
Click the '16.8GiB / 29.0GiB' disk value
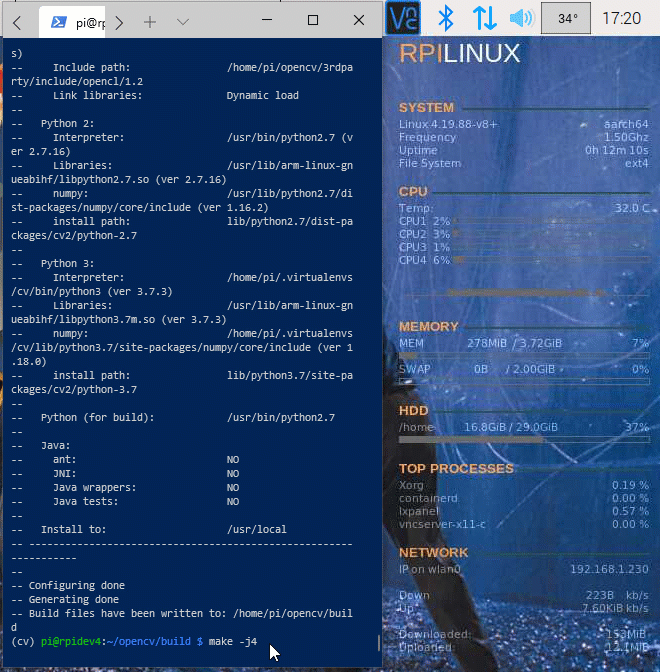(510, 427)
